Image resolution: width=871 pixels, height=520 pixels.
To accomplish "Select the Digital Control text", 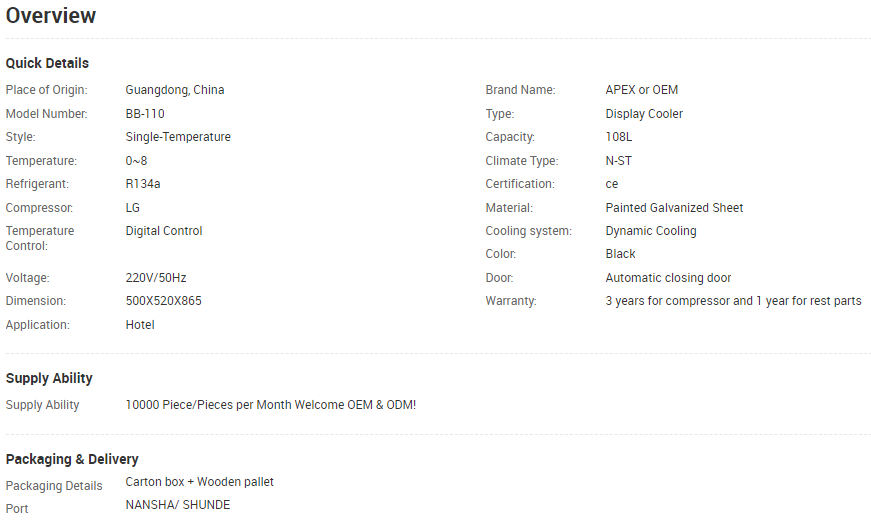I will click(x=164, y=231).
